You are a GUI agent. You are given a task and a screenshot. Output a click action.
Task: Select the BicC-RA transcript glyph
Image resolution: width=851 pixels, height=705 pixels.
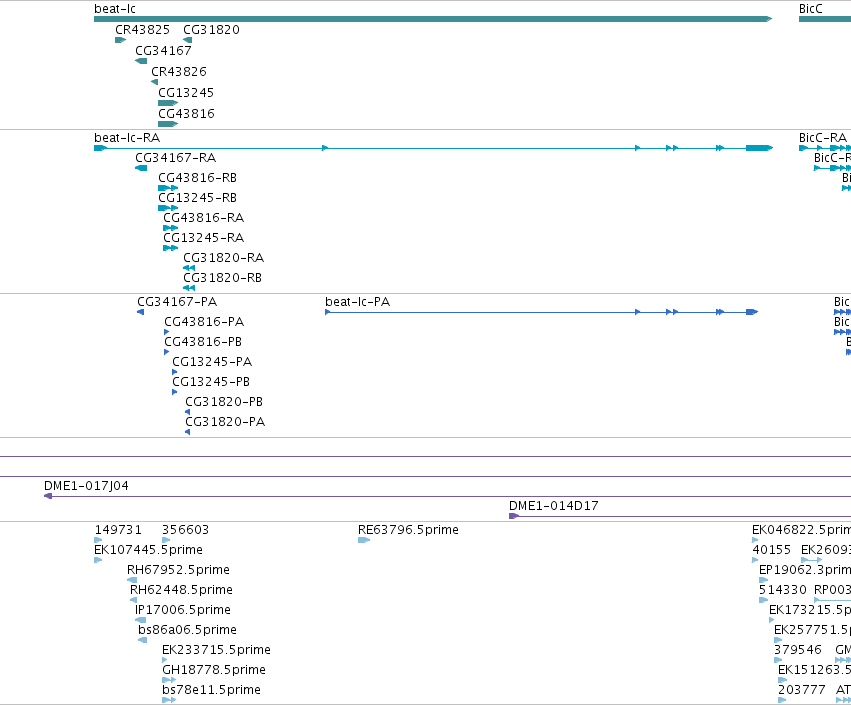[825, 148]
